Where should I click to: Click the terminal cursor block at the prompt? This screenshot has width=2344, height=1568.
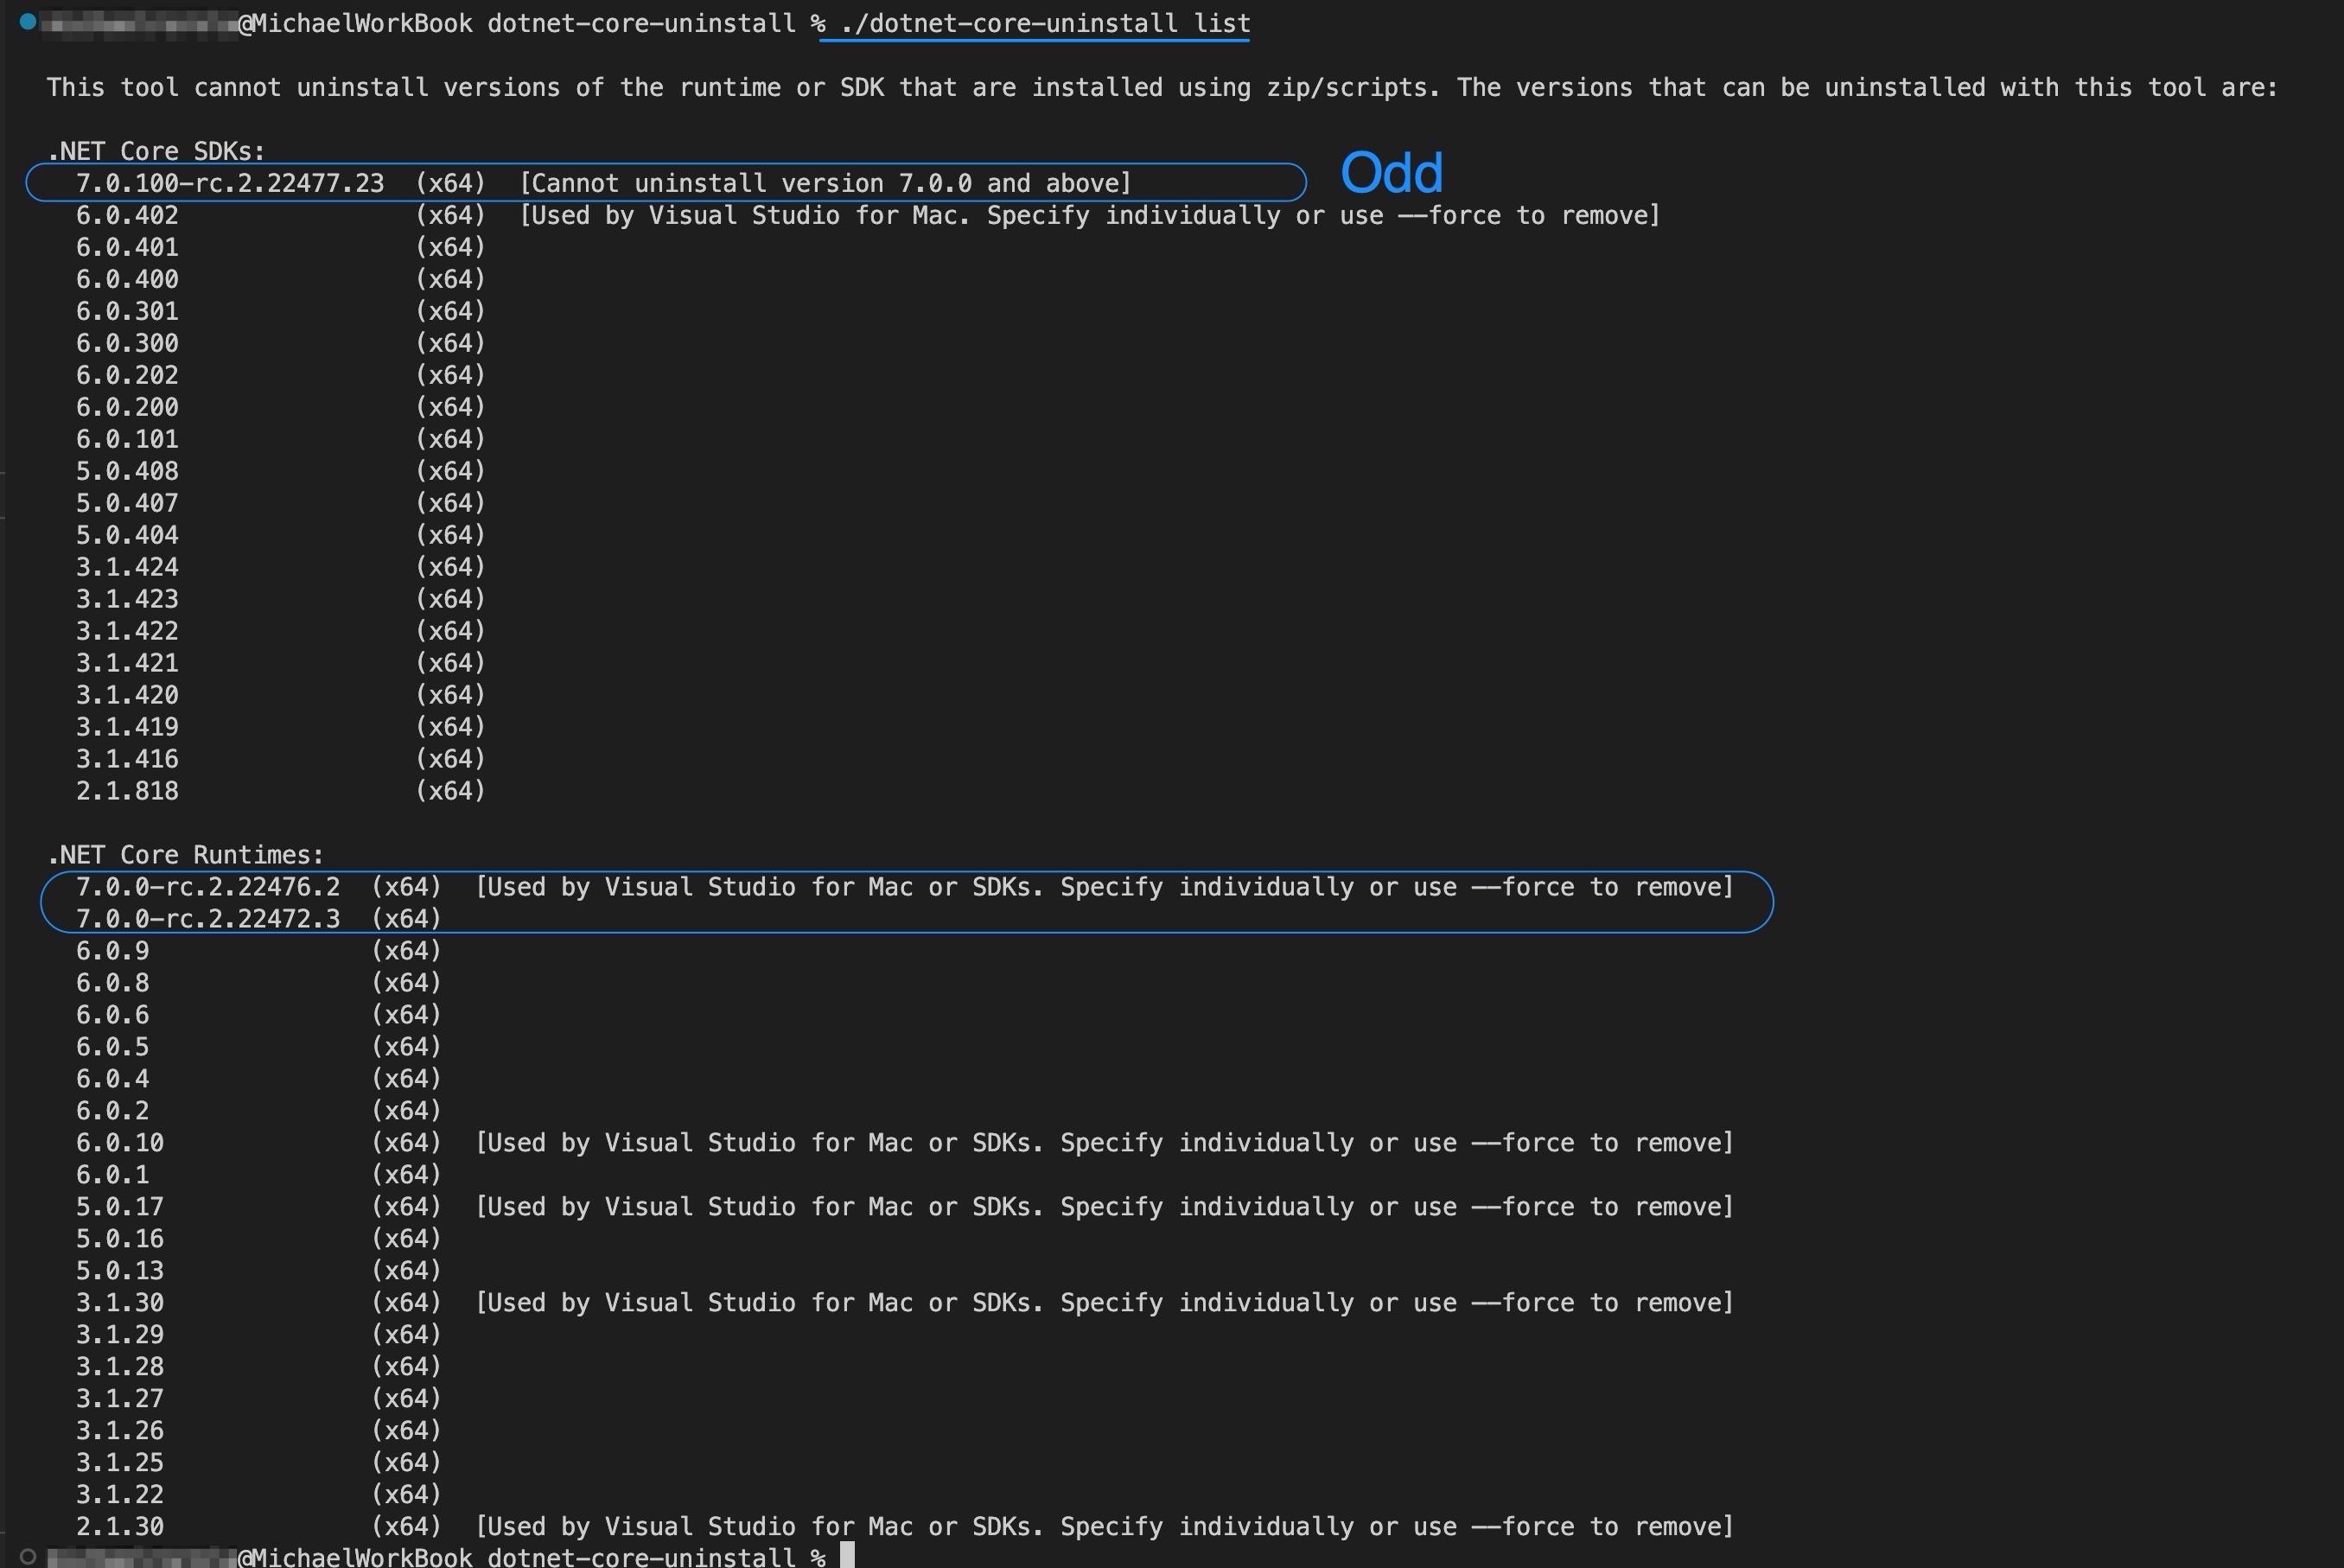(x=847, y=1555)
